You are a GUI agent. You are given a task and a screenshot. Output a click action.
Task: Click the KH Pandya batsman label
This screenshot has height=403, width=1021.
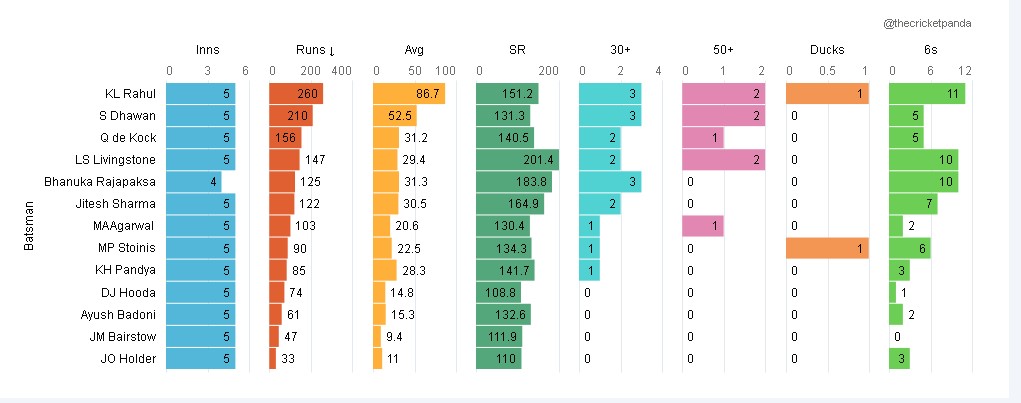[128, 270]
